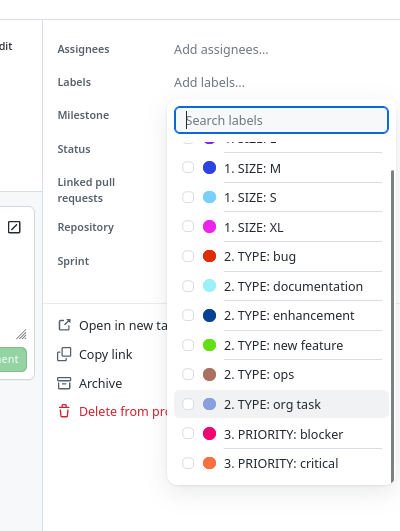The image size is (400, 531).
Task: Click the periwinkle org task color dot
Action: [x=209, y=404]
